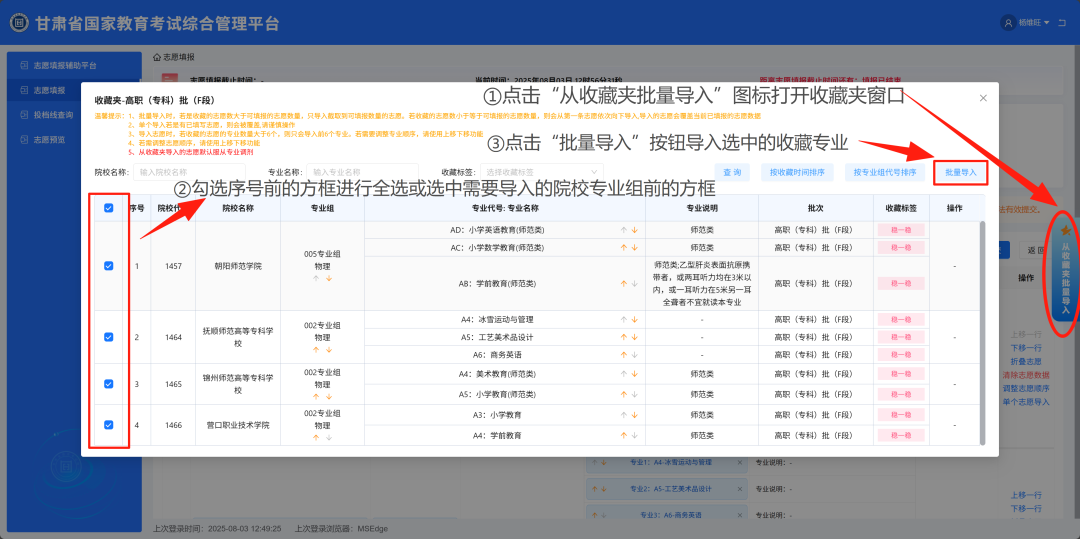1080x539 pixels.
Task: Click 稳一稳 tag of AD 小学英语教育
Action: click(x=901, y=230)
